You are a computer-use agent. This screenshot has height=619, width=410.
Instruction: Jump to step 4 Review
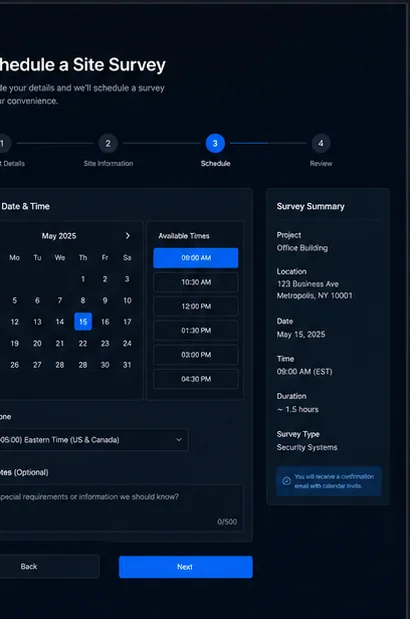[x=321, y=143]
